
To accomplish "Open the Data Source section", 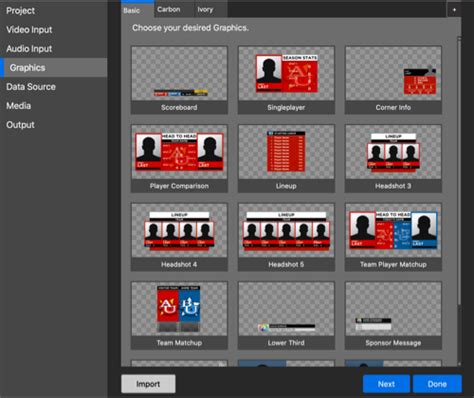I will tap(54, 87).
